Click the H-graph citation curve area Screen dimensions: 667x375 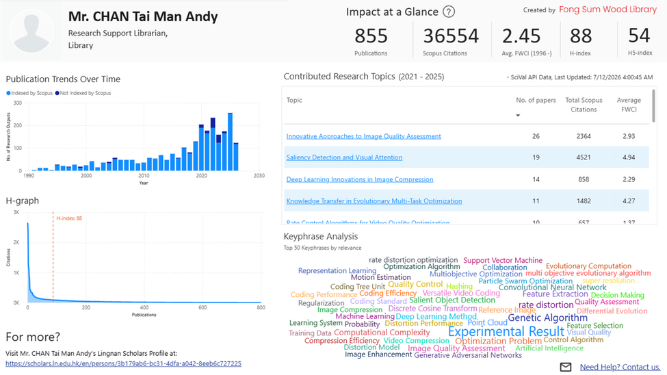pyautogui.click(x=144, y=262)
